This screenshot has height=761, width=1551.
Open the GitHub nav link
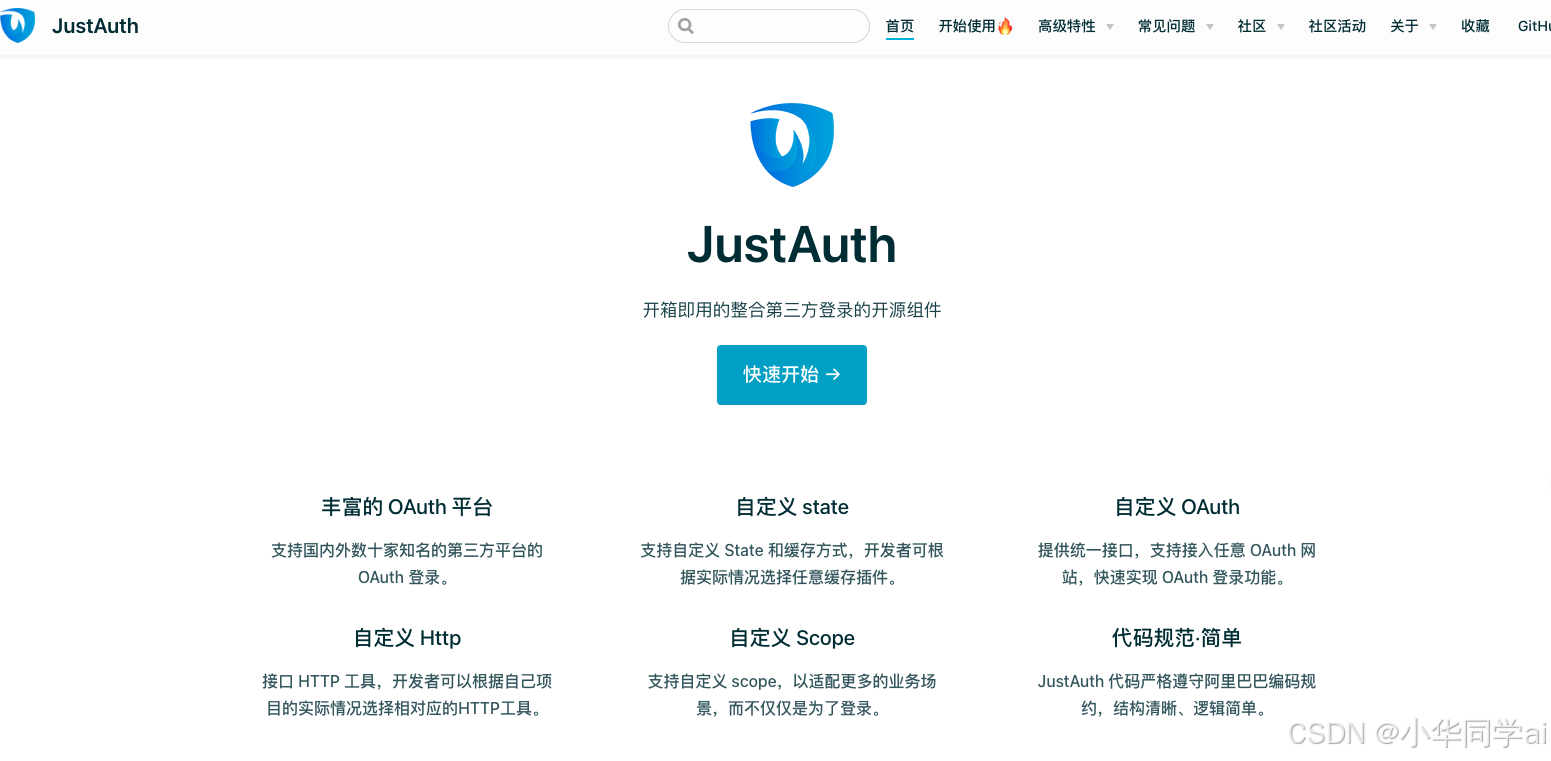coord(1534,26)
